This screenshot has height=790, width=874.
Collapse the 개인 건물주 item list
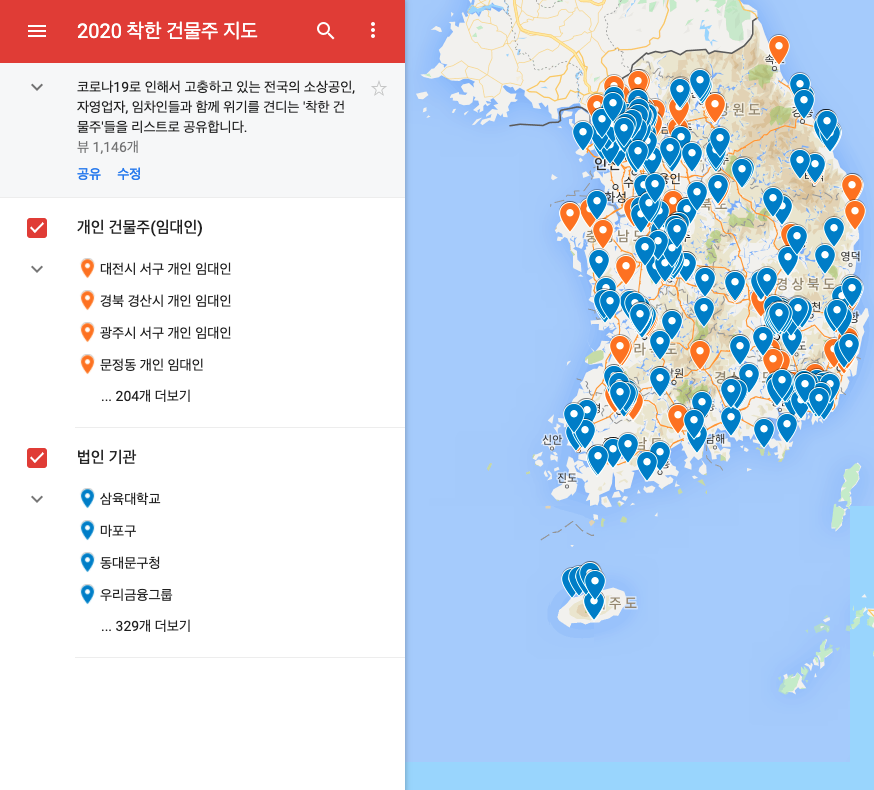[x=36, y=268]
